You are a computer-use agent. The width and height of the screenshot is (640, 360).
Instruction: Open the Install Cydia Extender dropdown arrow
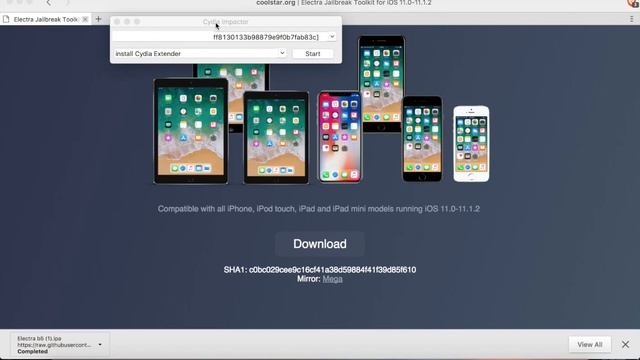pyautogui.click(x=282, y=53)
